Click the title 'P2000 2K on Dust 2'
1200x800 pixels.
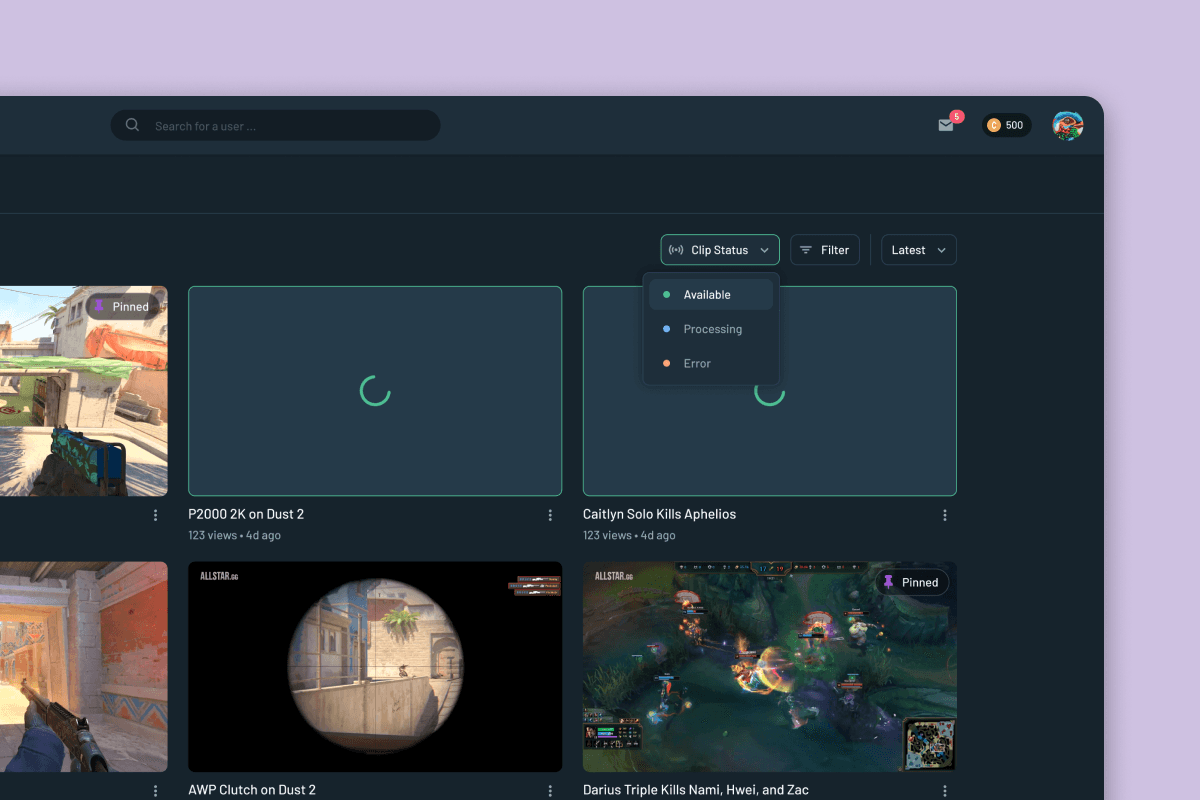[x=246, y=514]
